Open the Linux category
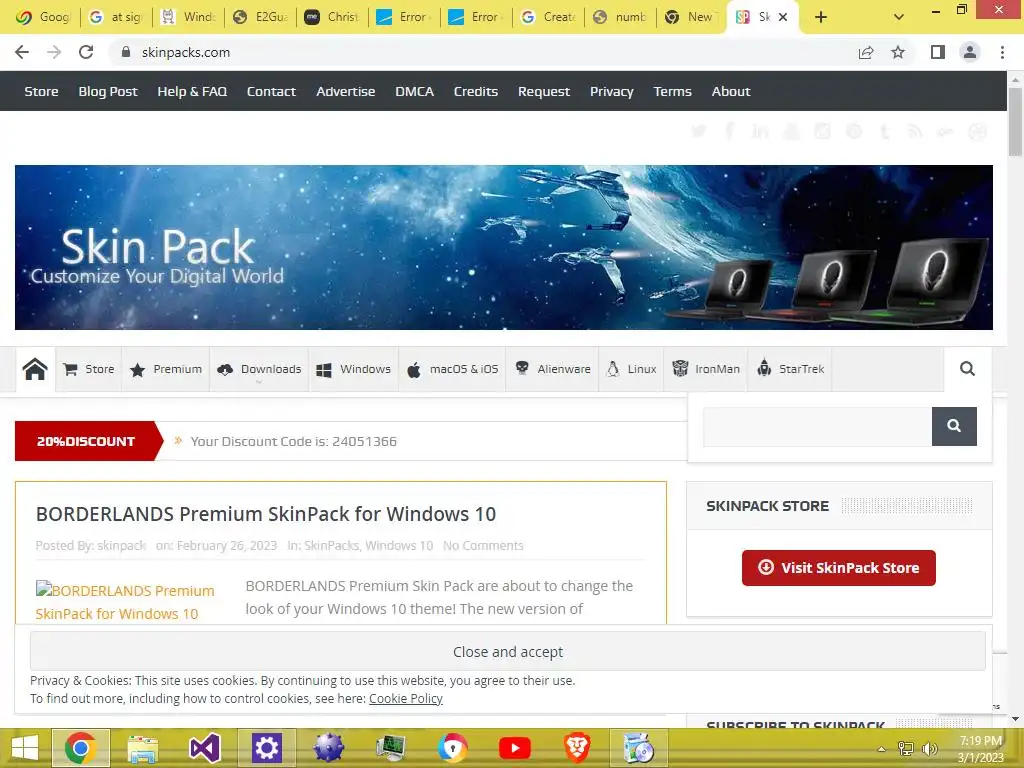This screenshot has height=768, width=1024. [x=632, y=369]
